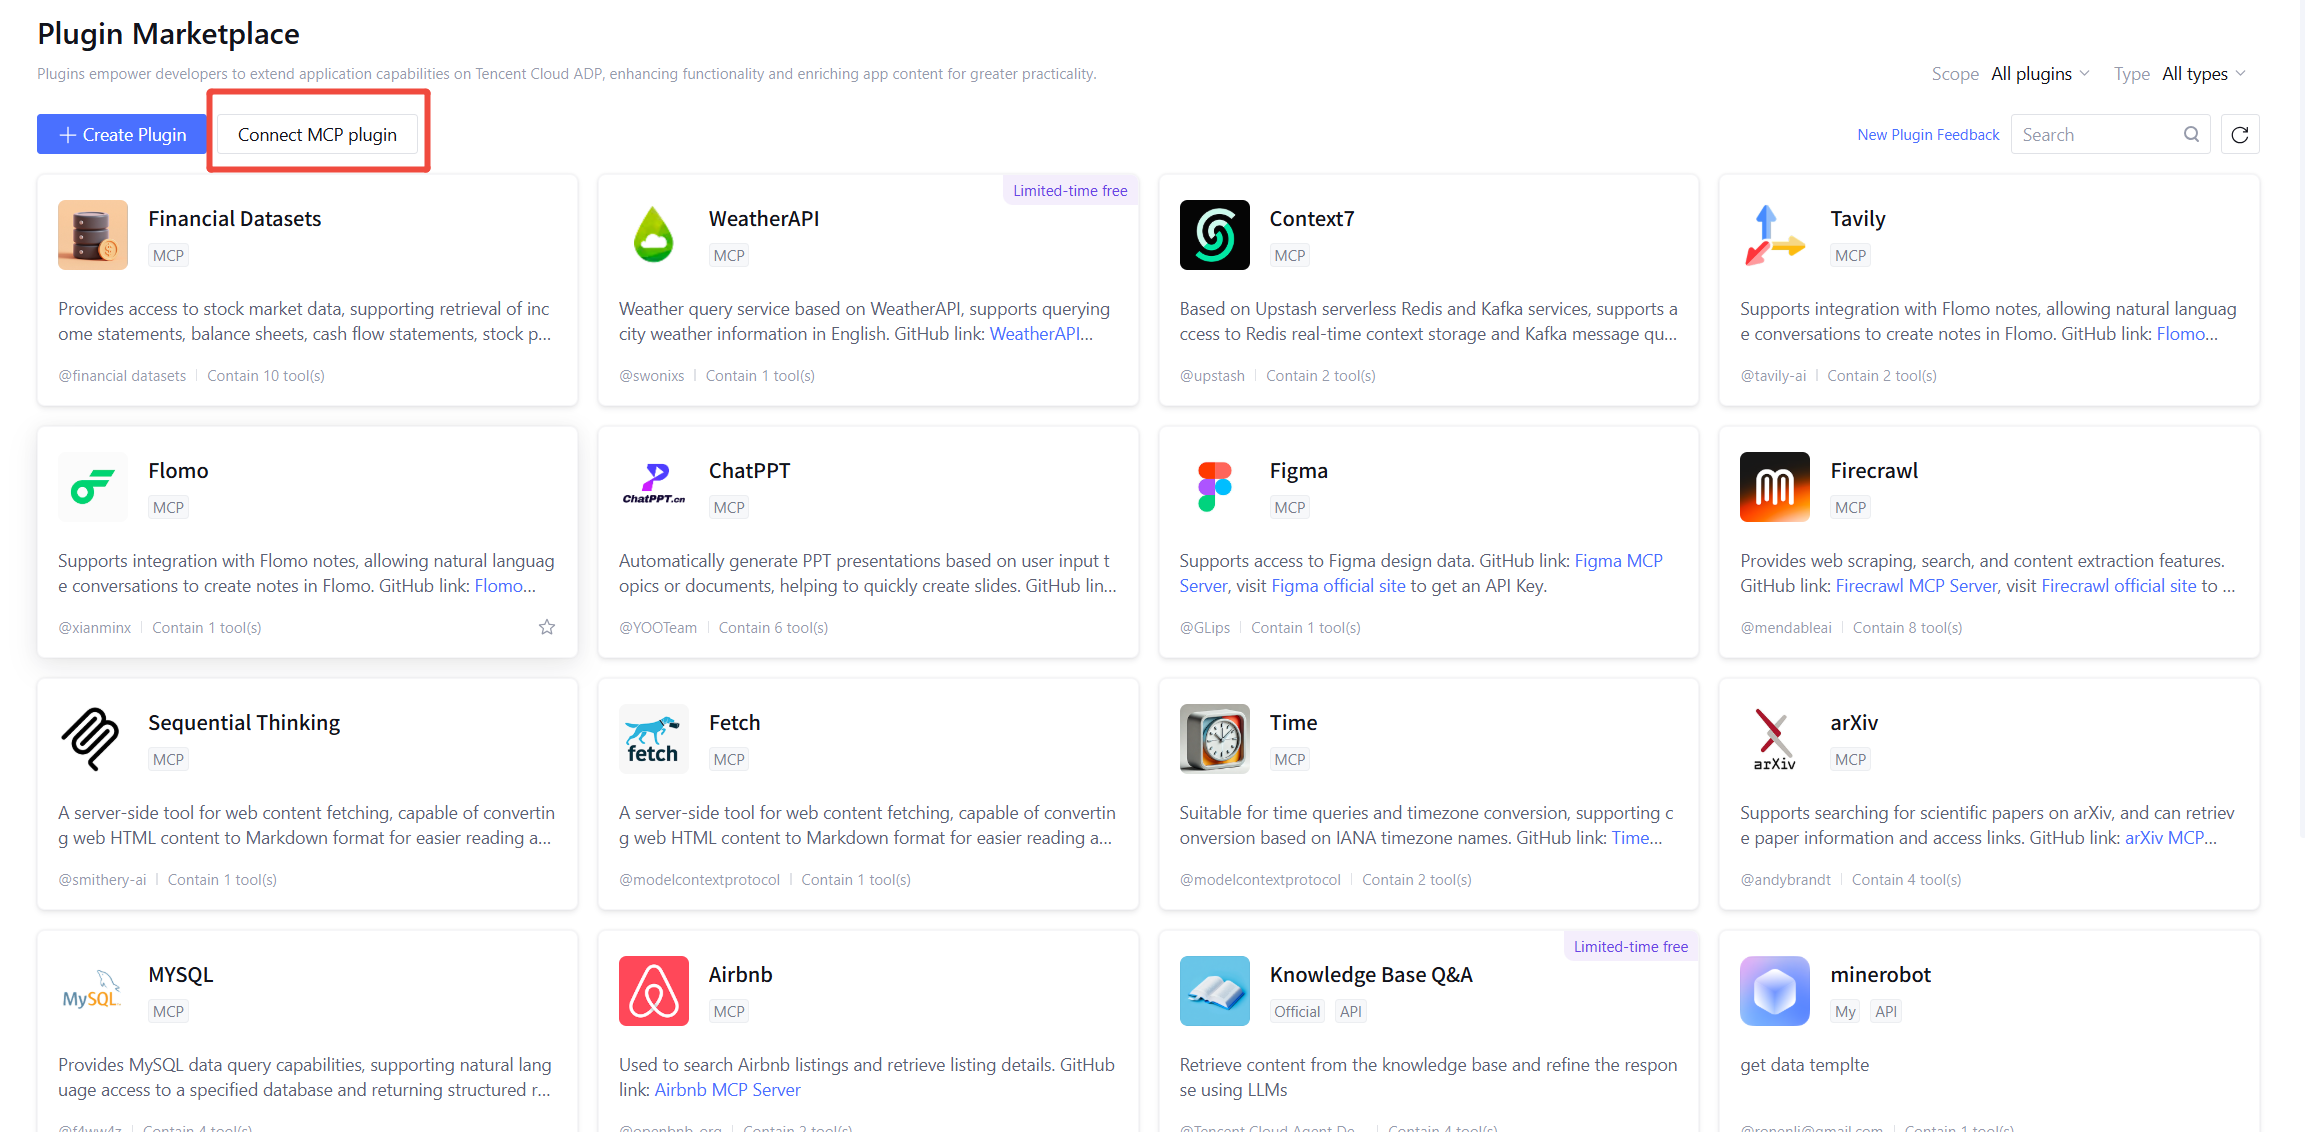Click the WeatherAPI droplet icon
This screenshot has width=2305, height=1132.
654,235
